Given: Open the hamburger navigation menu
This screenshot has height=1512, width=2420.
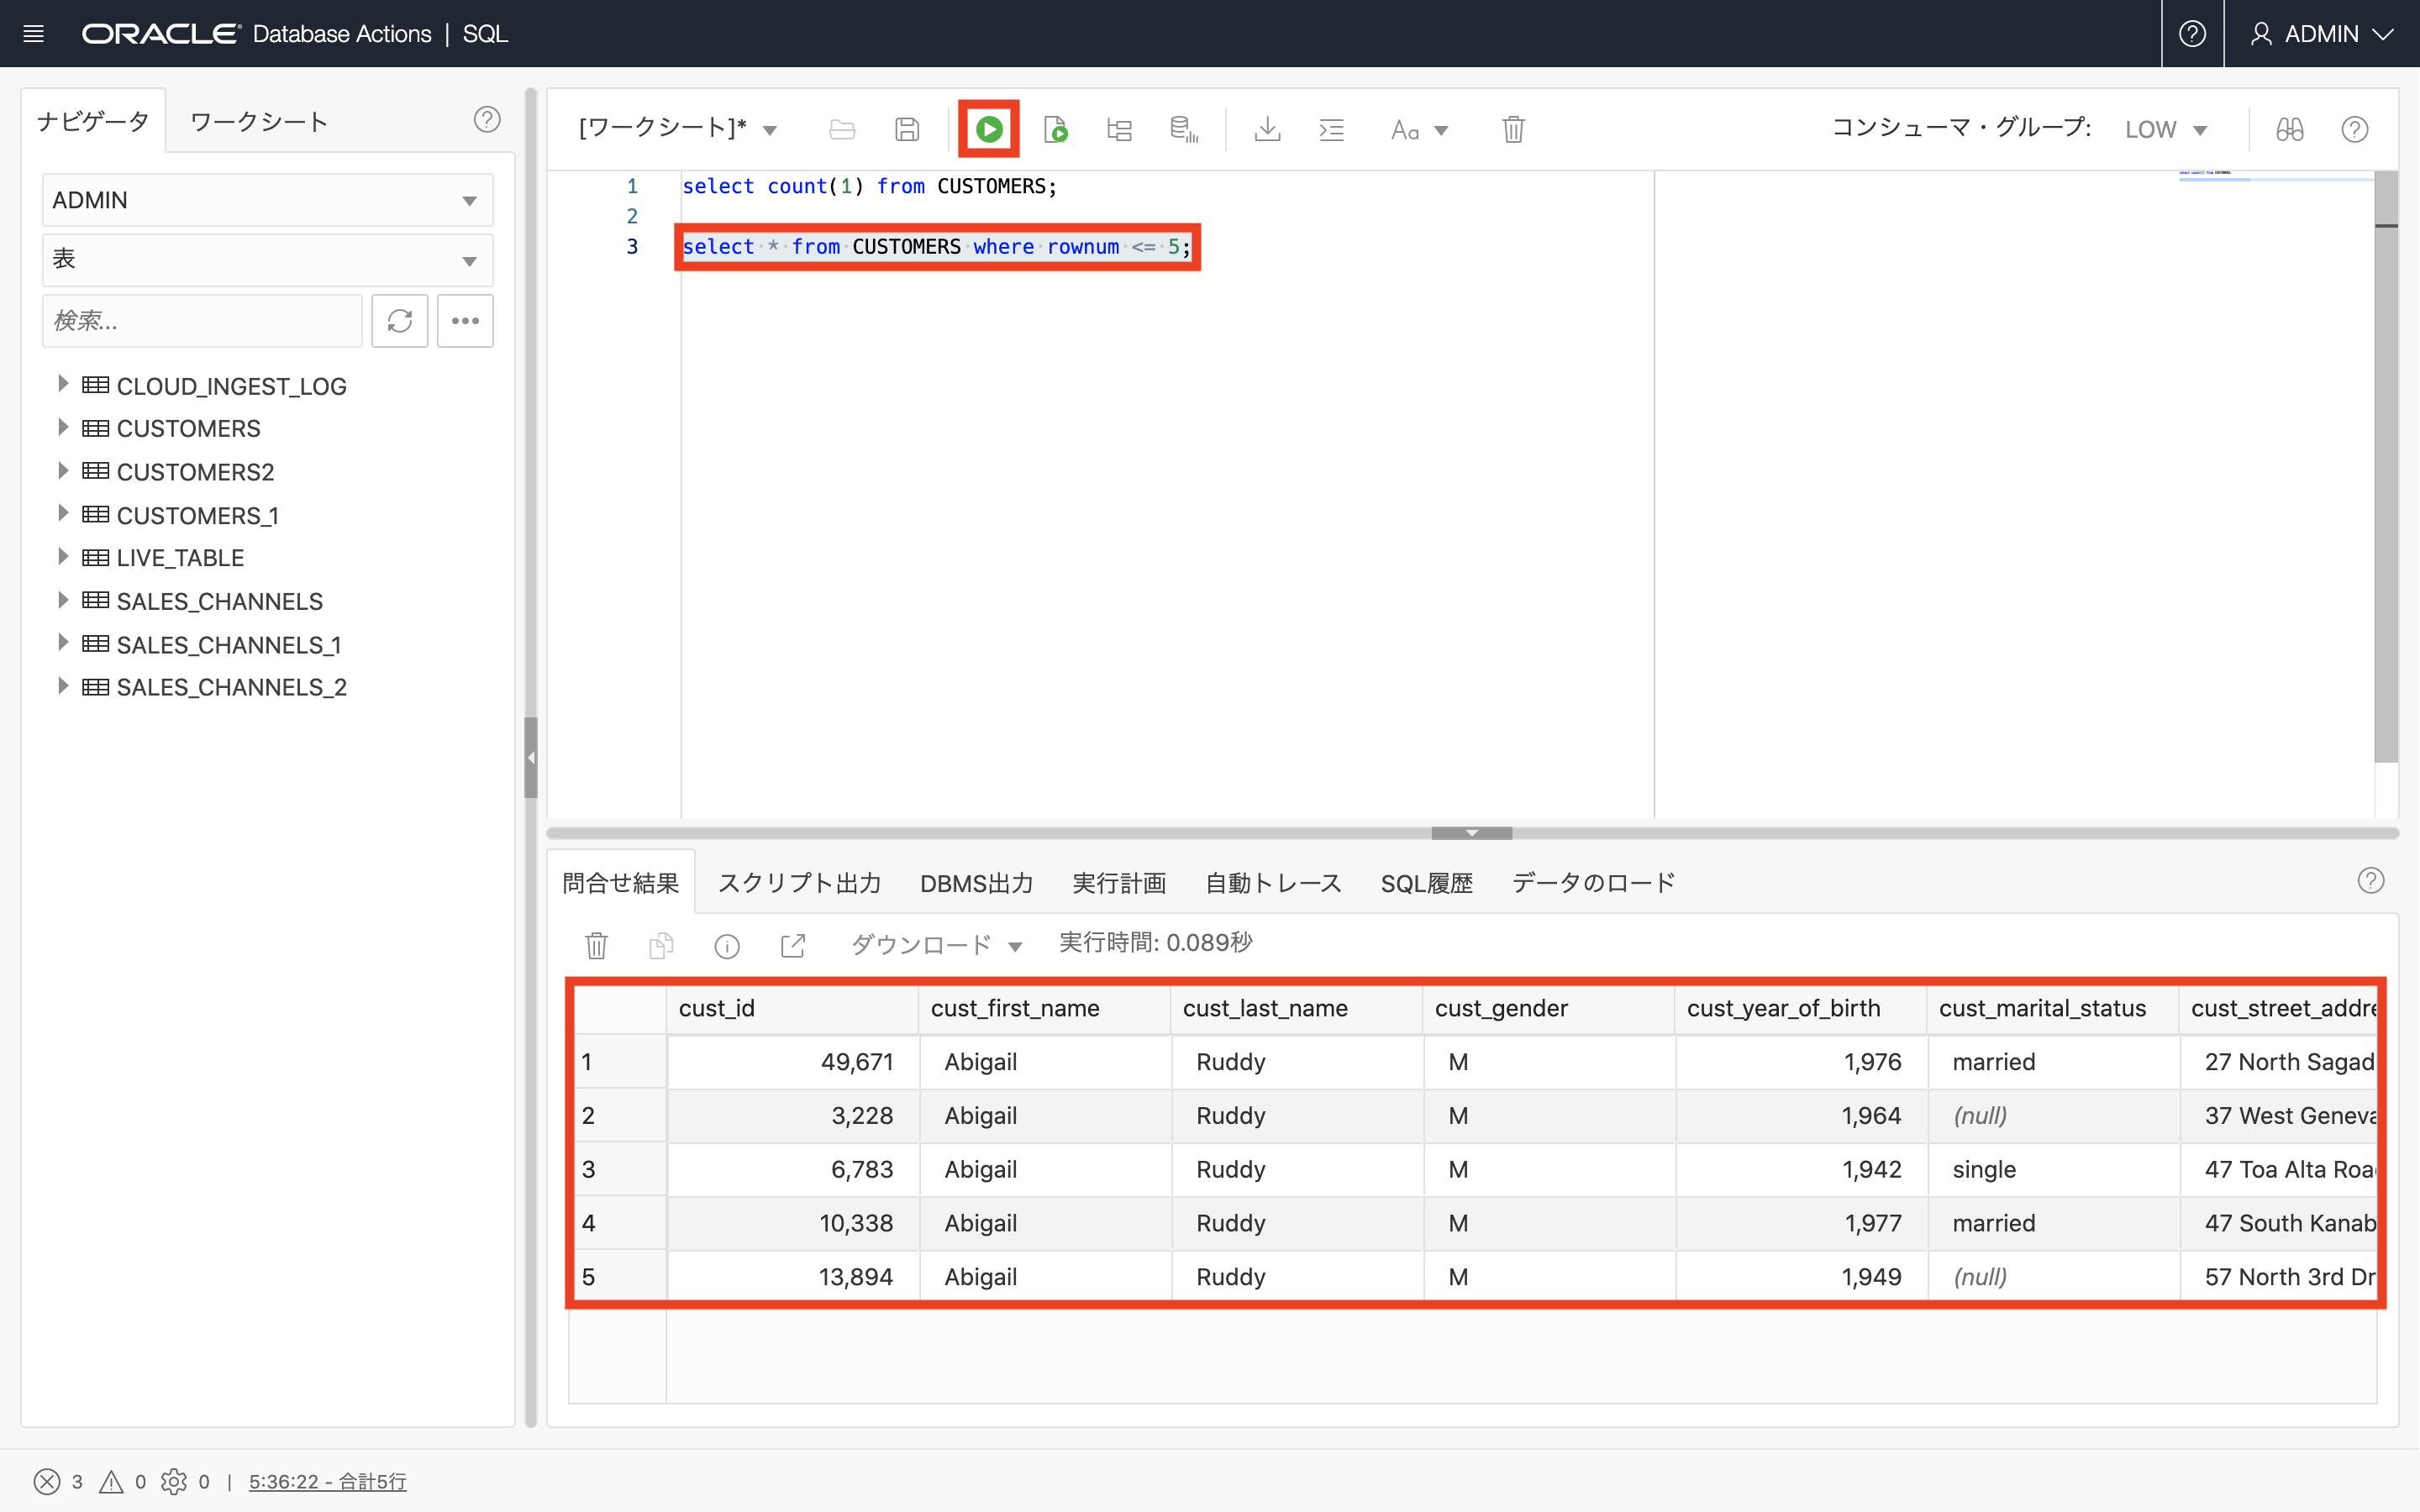Looking at the screenshot, I should pos(33,34).
